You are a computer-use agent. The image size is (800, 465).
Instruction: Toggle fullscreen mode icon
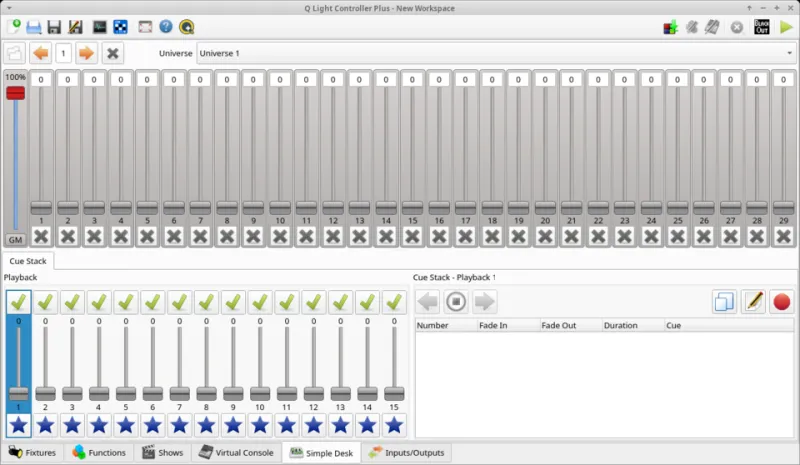point(145,27)
